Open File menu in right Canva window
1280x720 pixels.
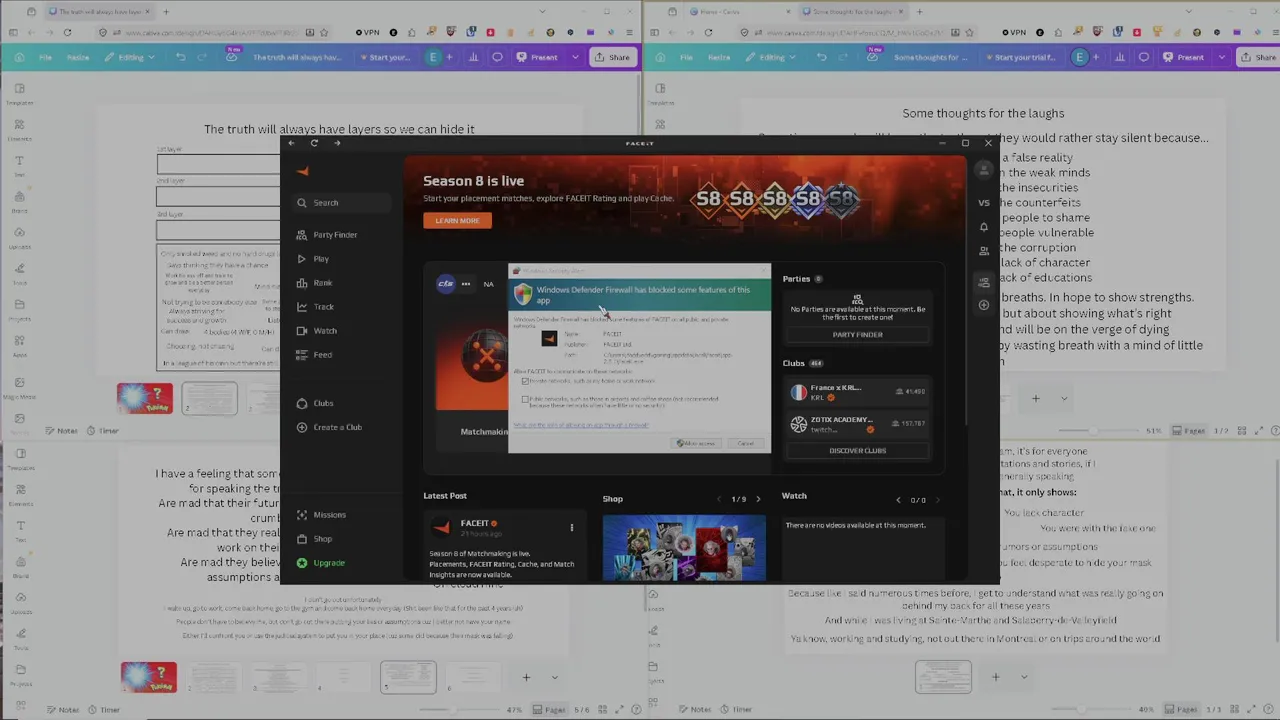[687, 57]
